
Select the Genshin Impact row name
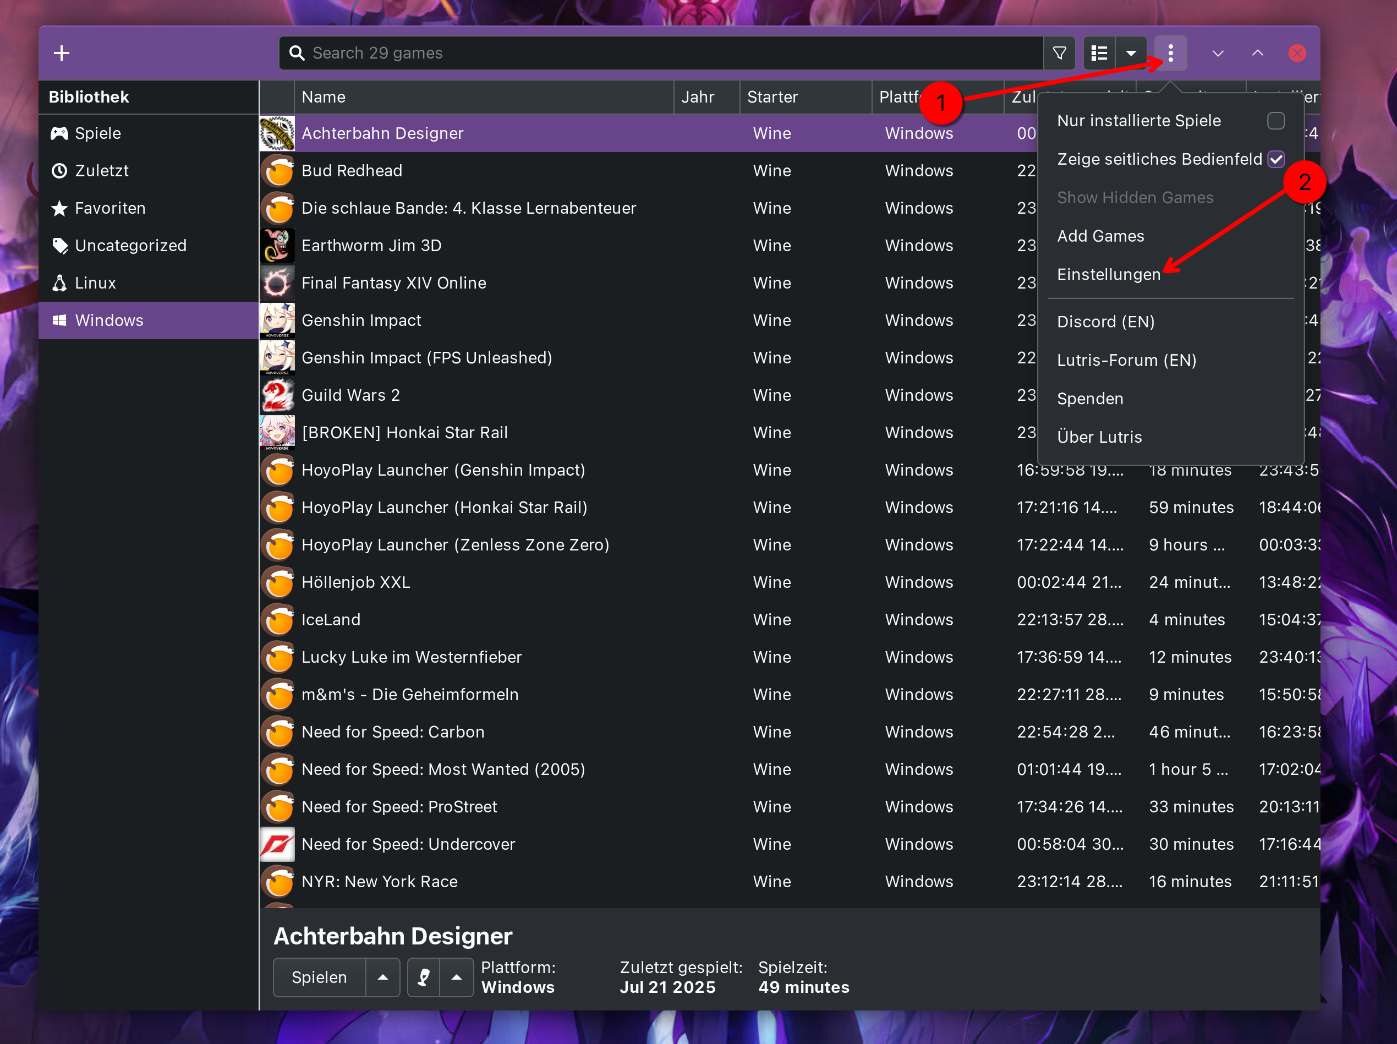pos(361,320)
